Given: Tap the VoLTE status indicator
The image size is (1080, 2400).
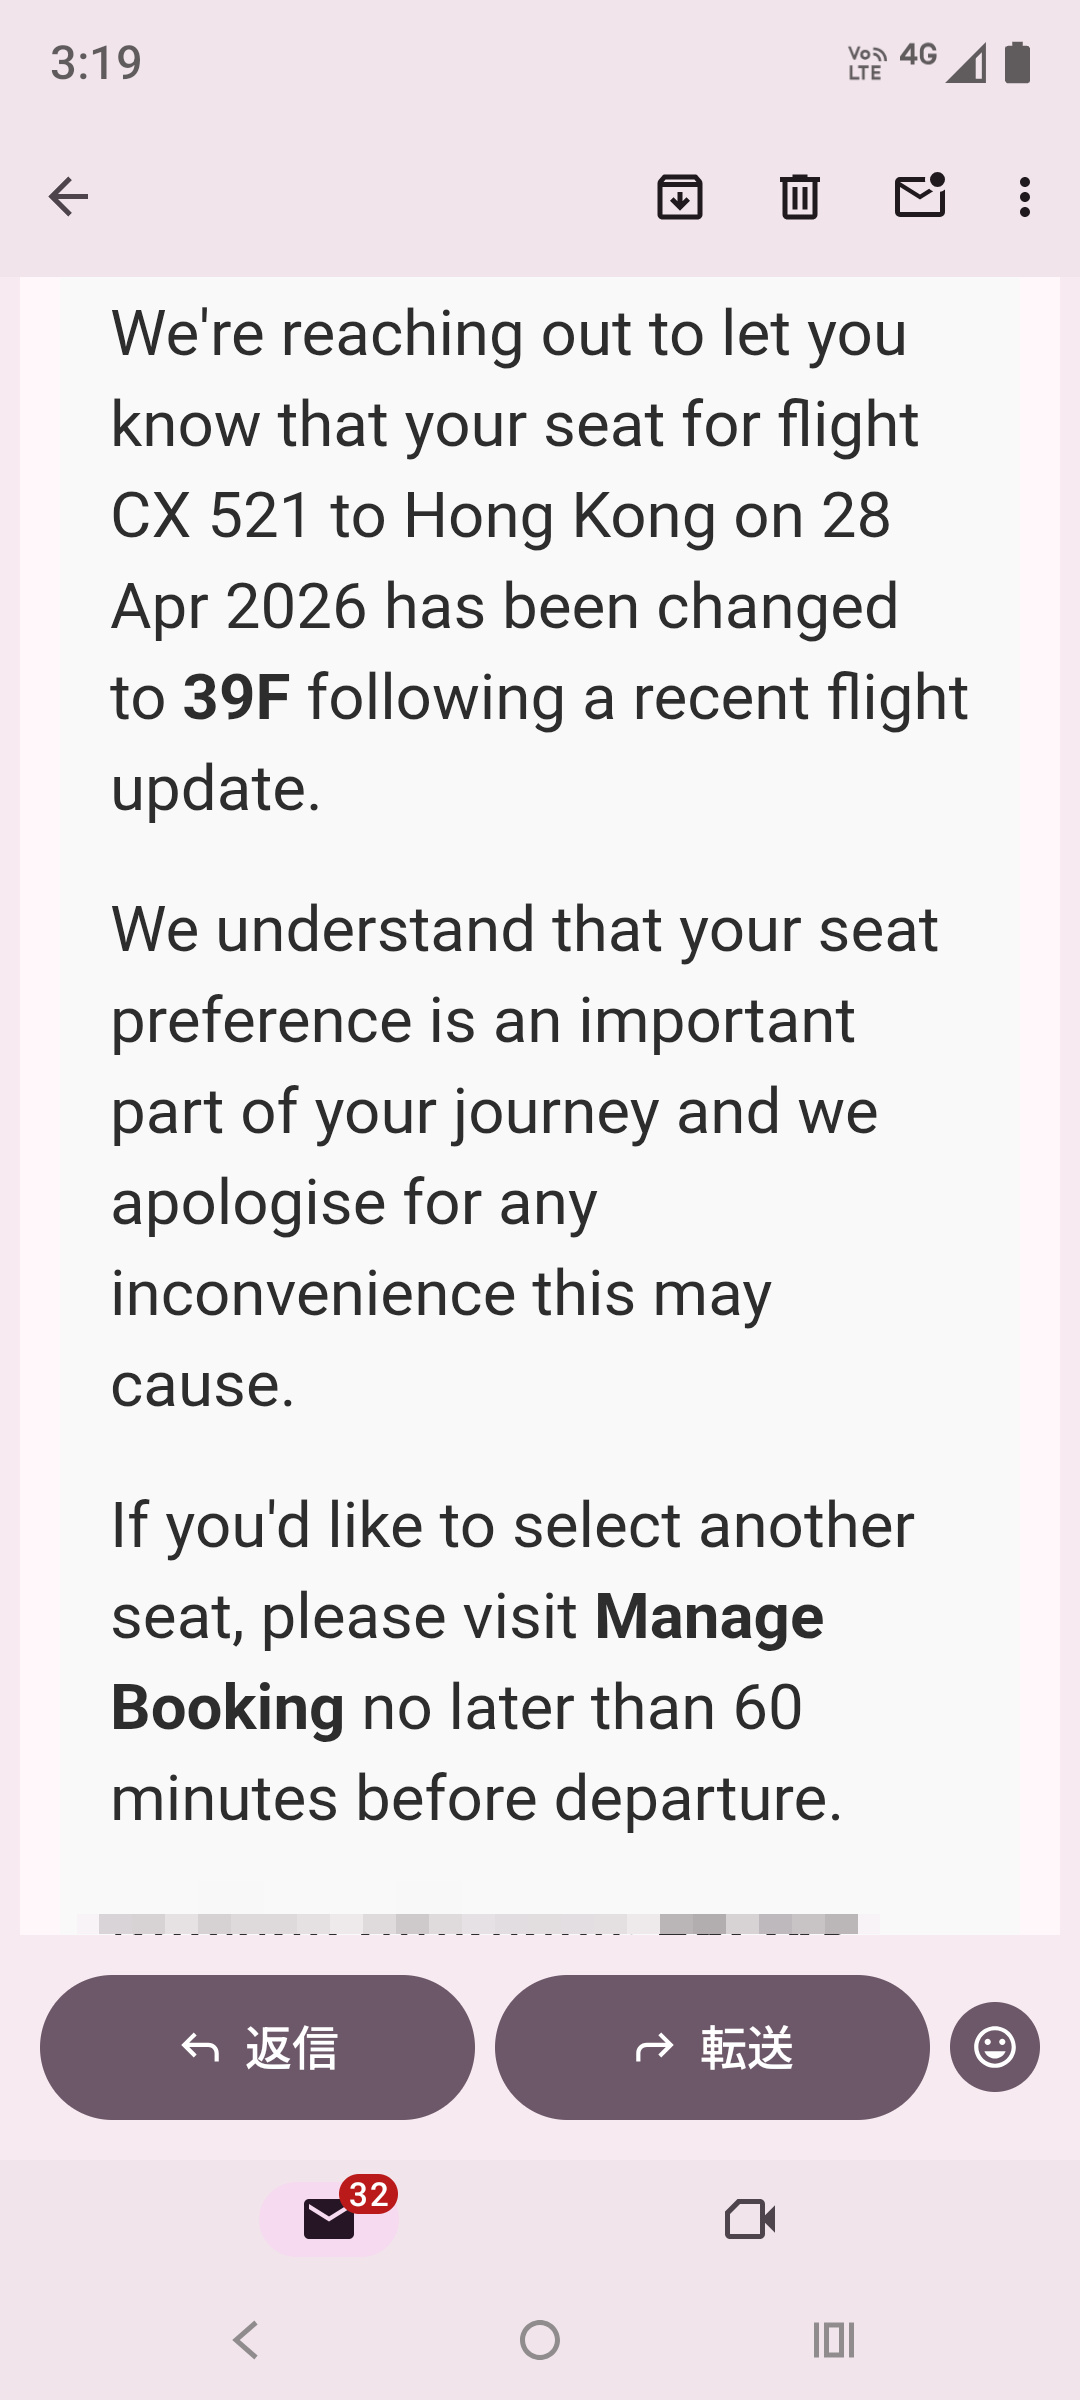Looking at the screenshot, I should (866, 63).
